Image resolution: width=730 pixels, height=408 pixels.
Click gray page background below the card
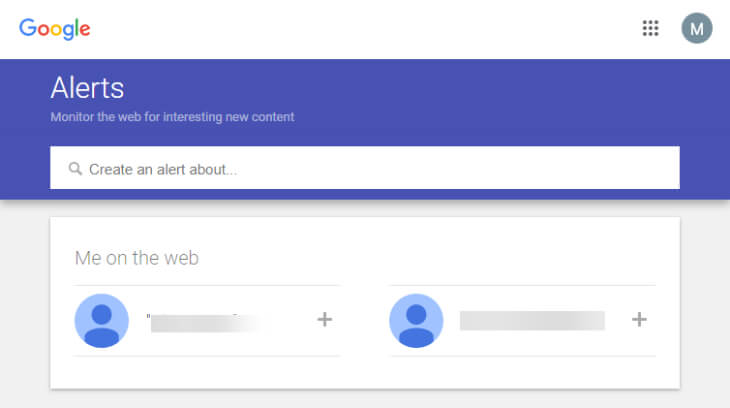(x=365, y=399)
